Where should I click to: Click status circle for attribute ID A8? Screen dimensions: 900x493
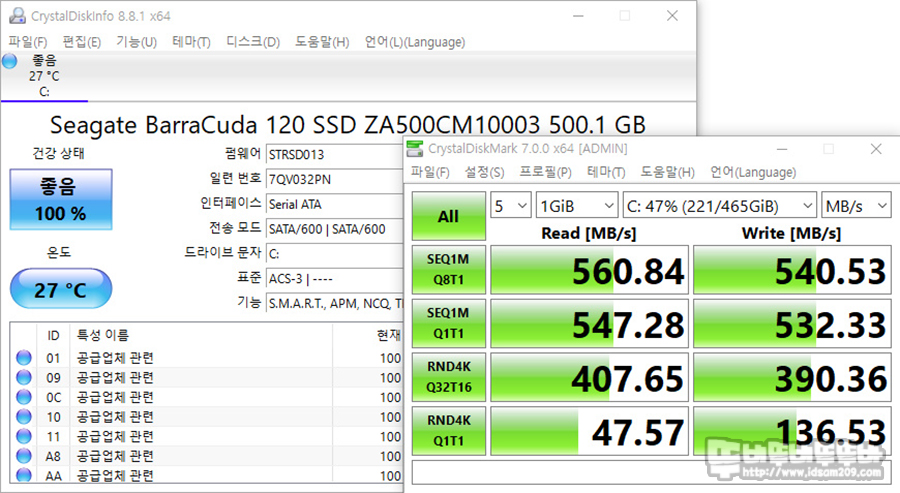tap(24, 456)
